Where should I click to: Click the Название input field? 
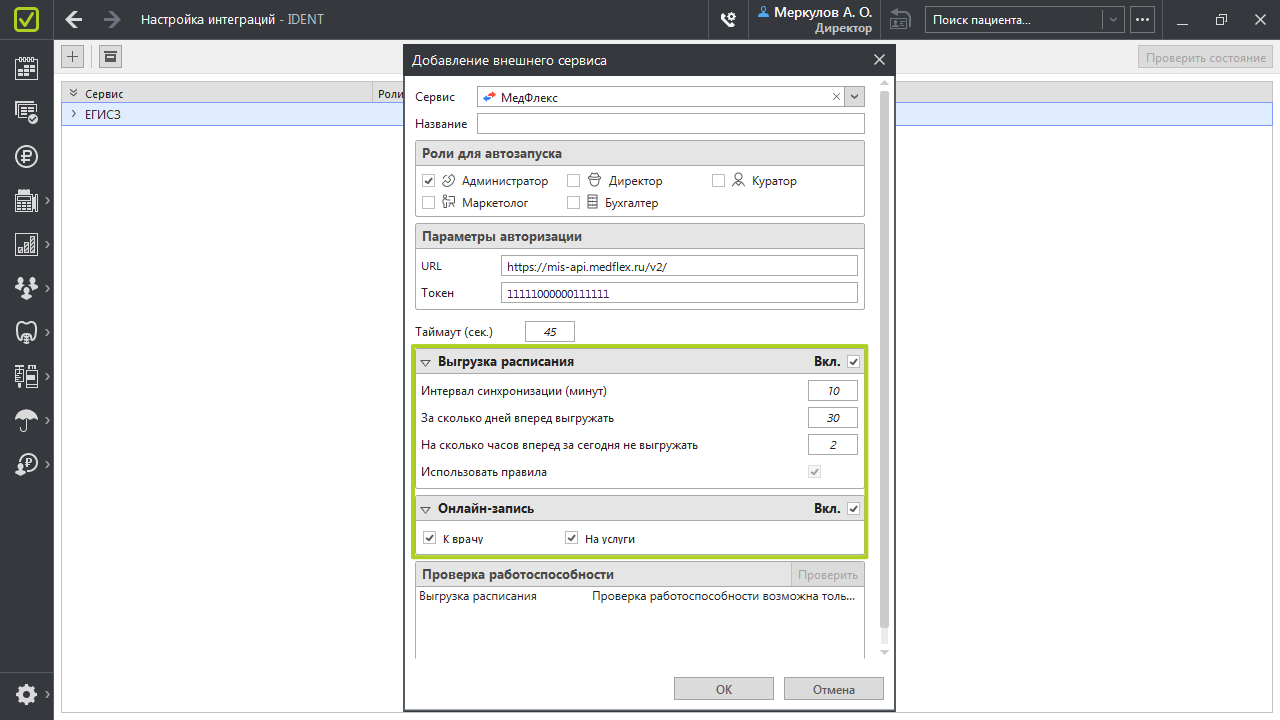(670, 124)
